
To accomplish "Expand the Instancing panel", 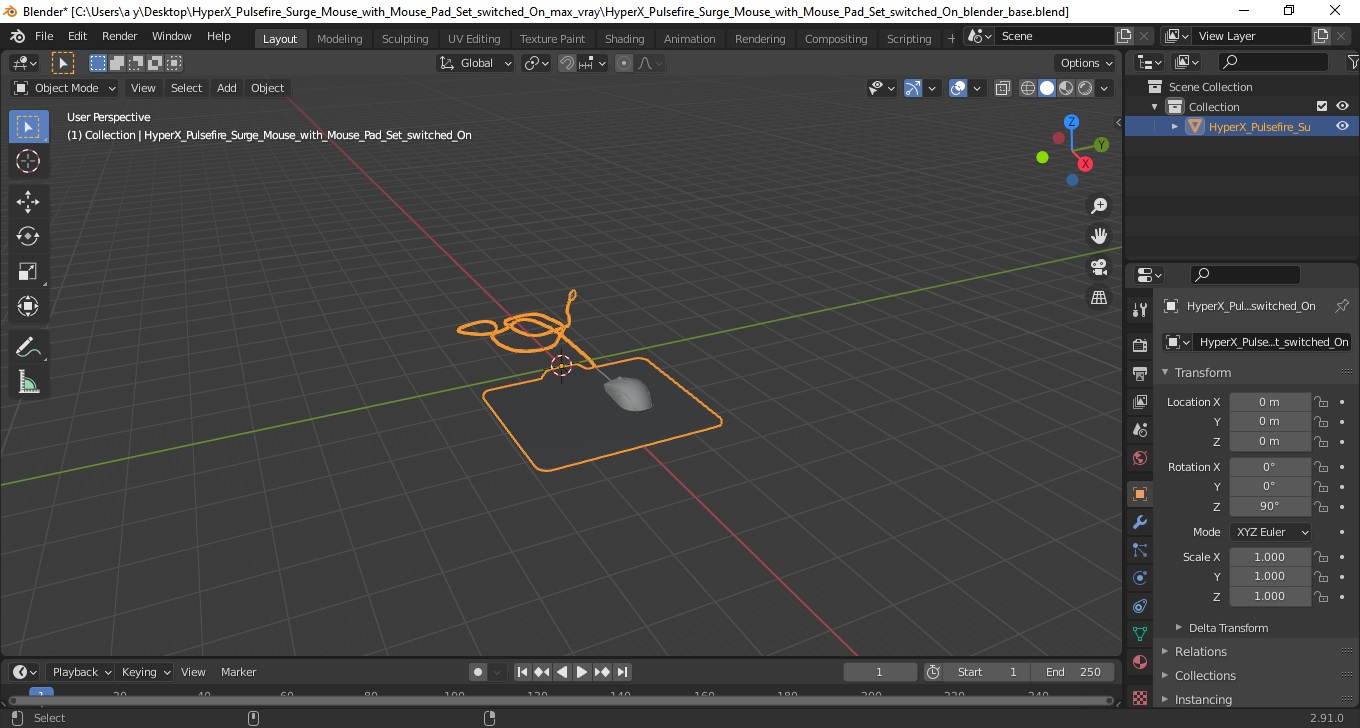I will [x=1203, y=700].
